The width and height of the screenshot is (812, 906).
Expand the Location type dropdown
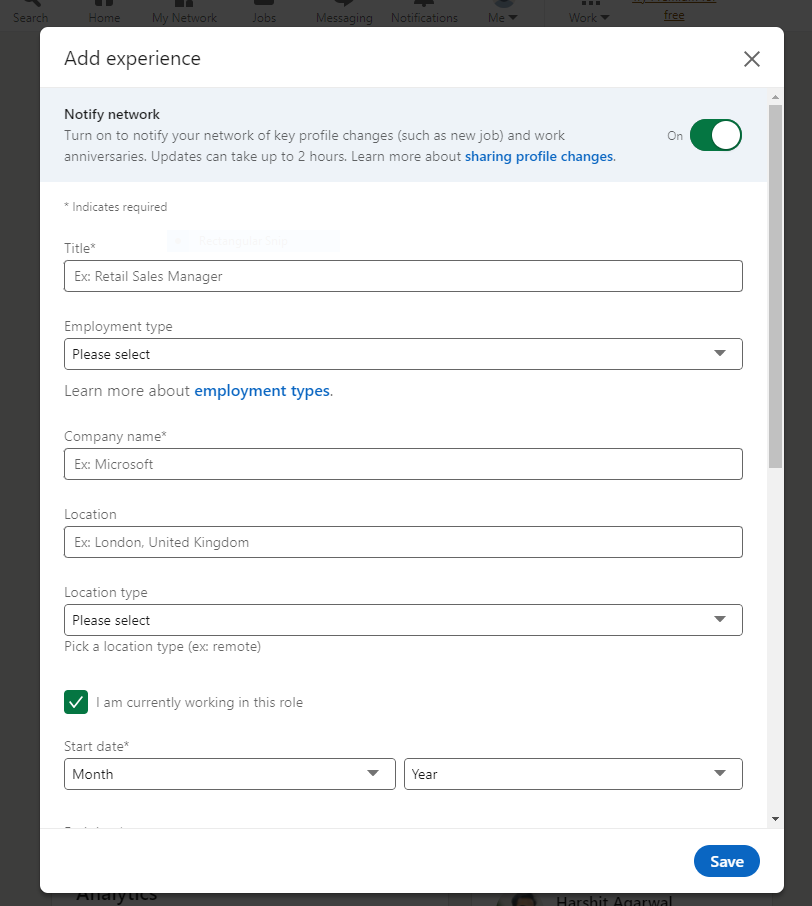pos(403,620)
